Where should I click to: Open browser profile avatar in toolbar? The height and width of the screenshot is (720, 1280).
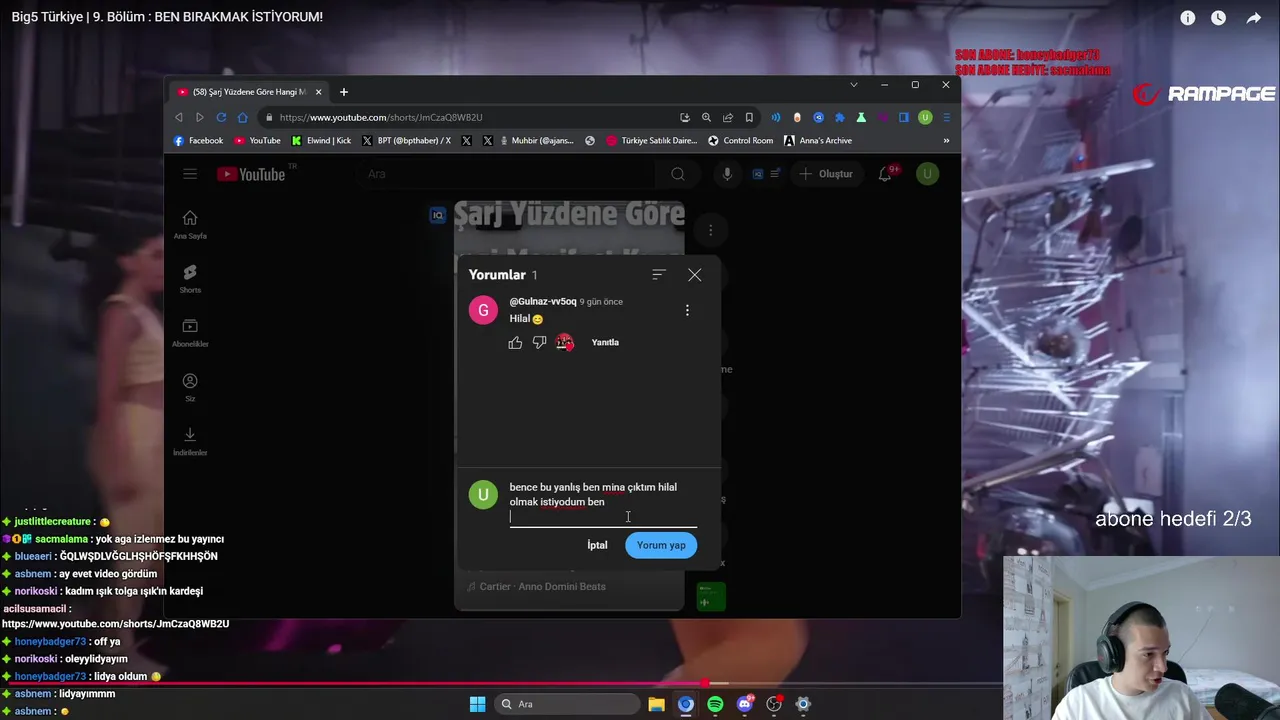point(925,117)
